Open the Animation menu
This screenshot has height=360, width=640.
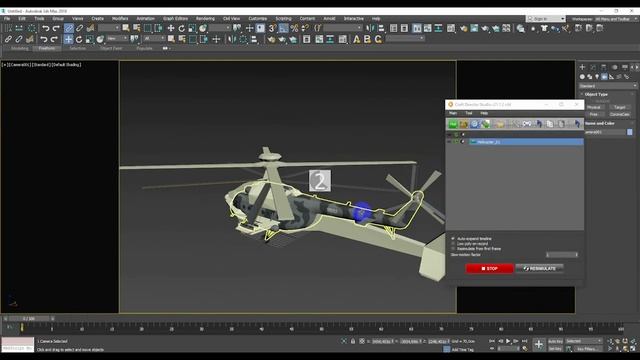pos(145,18)
